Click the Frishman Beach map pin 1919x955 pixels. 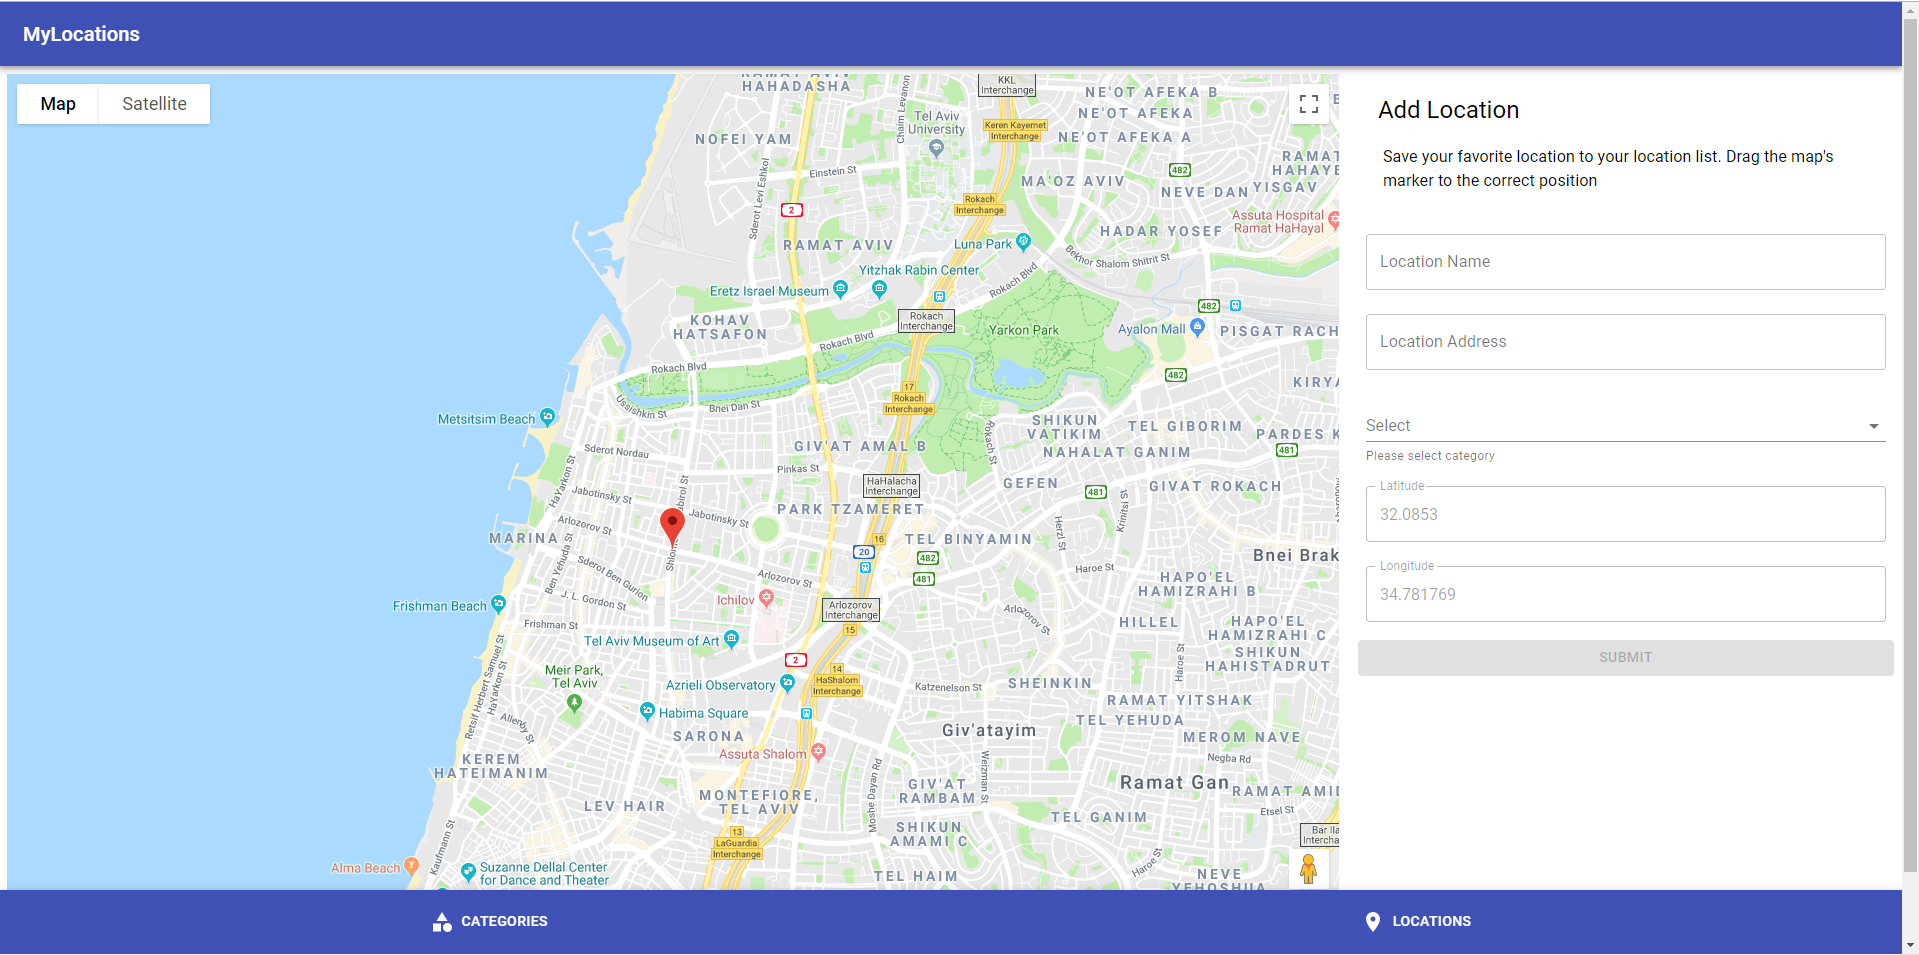(x=499, y=604)
